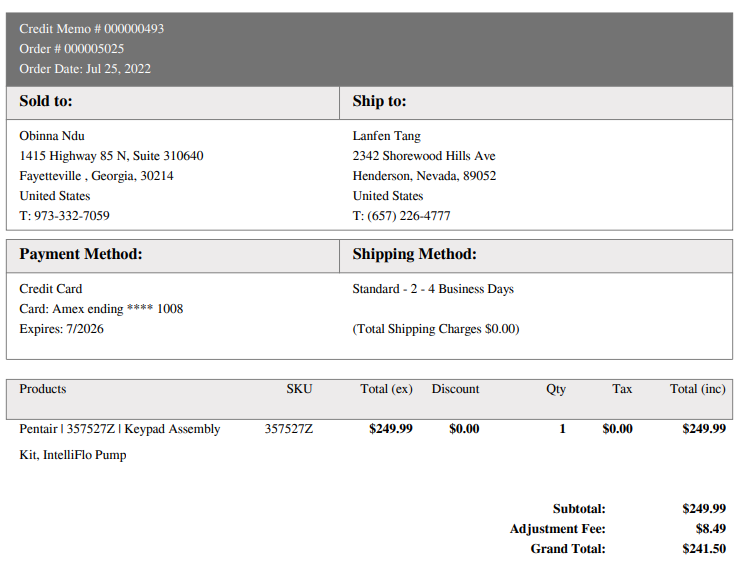Click the Discount column header
The height and width of the screenshot is (578, 741).
coord(455,389)
